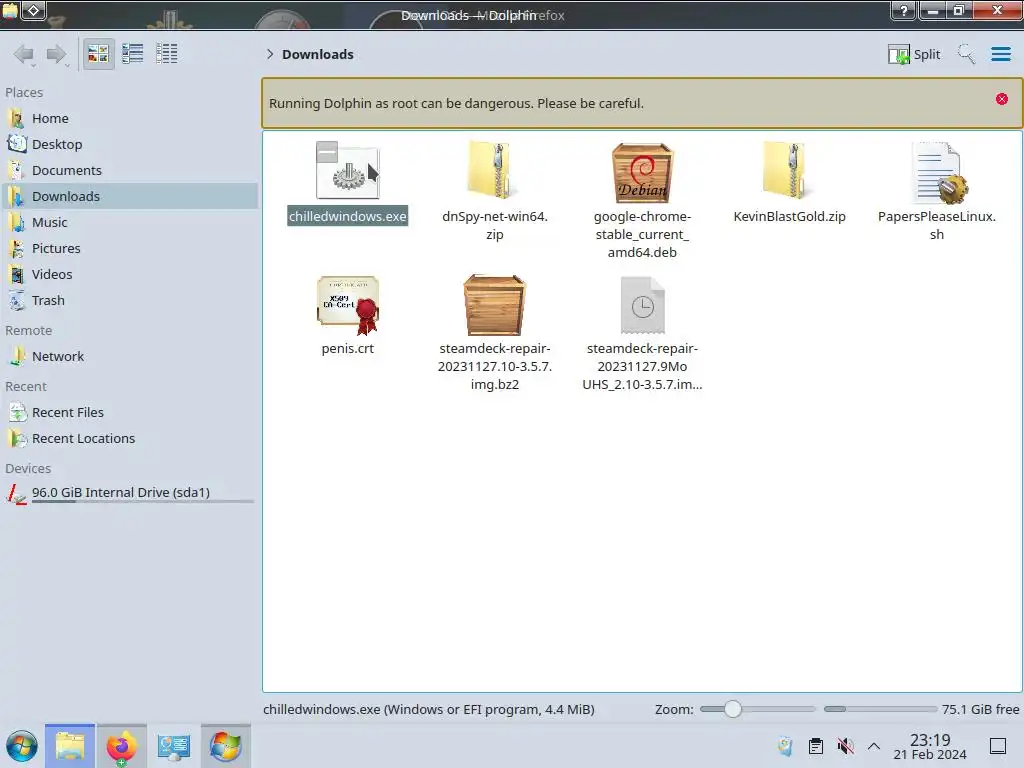The image size is (1024, 768).
Task: Toggle selection marker on chilledwindows.exe
Action: click(x=327, y=152)
